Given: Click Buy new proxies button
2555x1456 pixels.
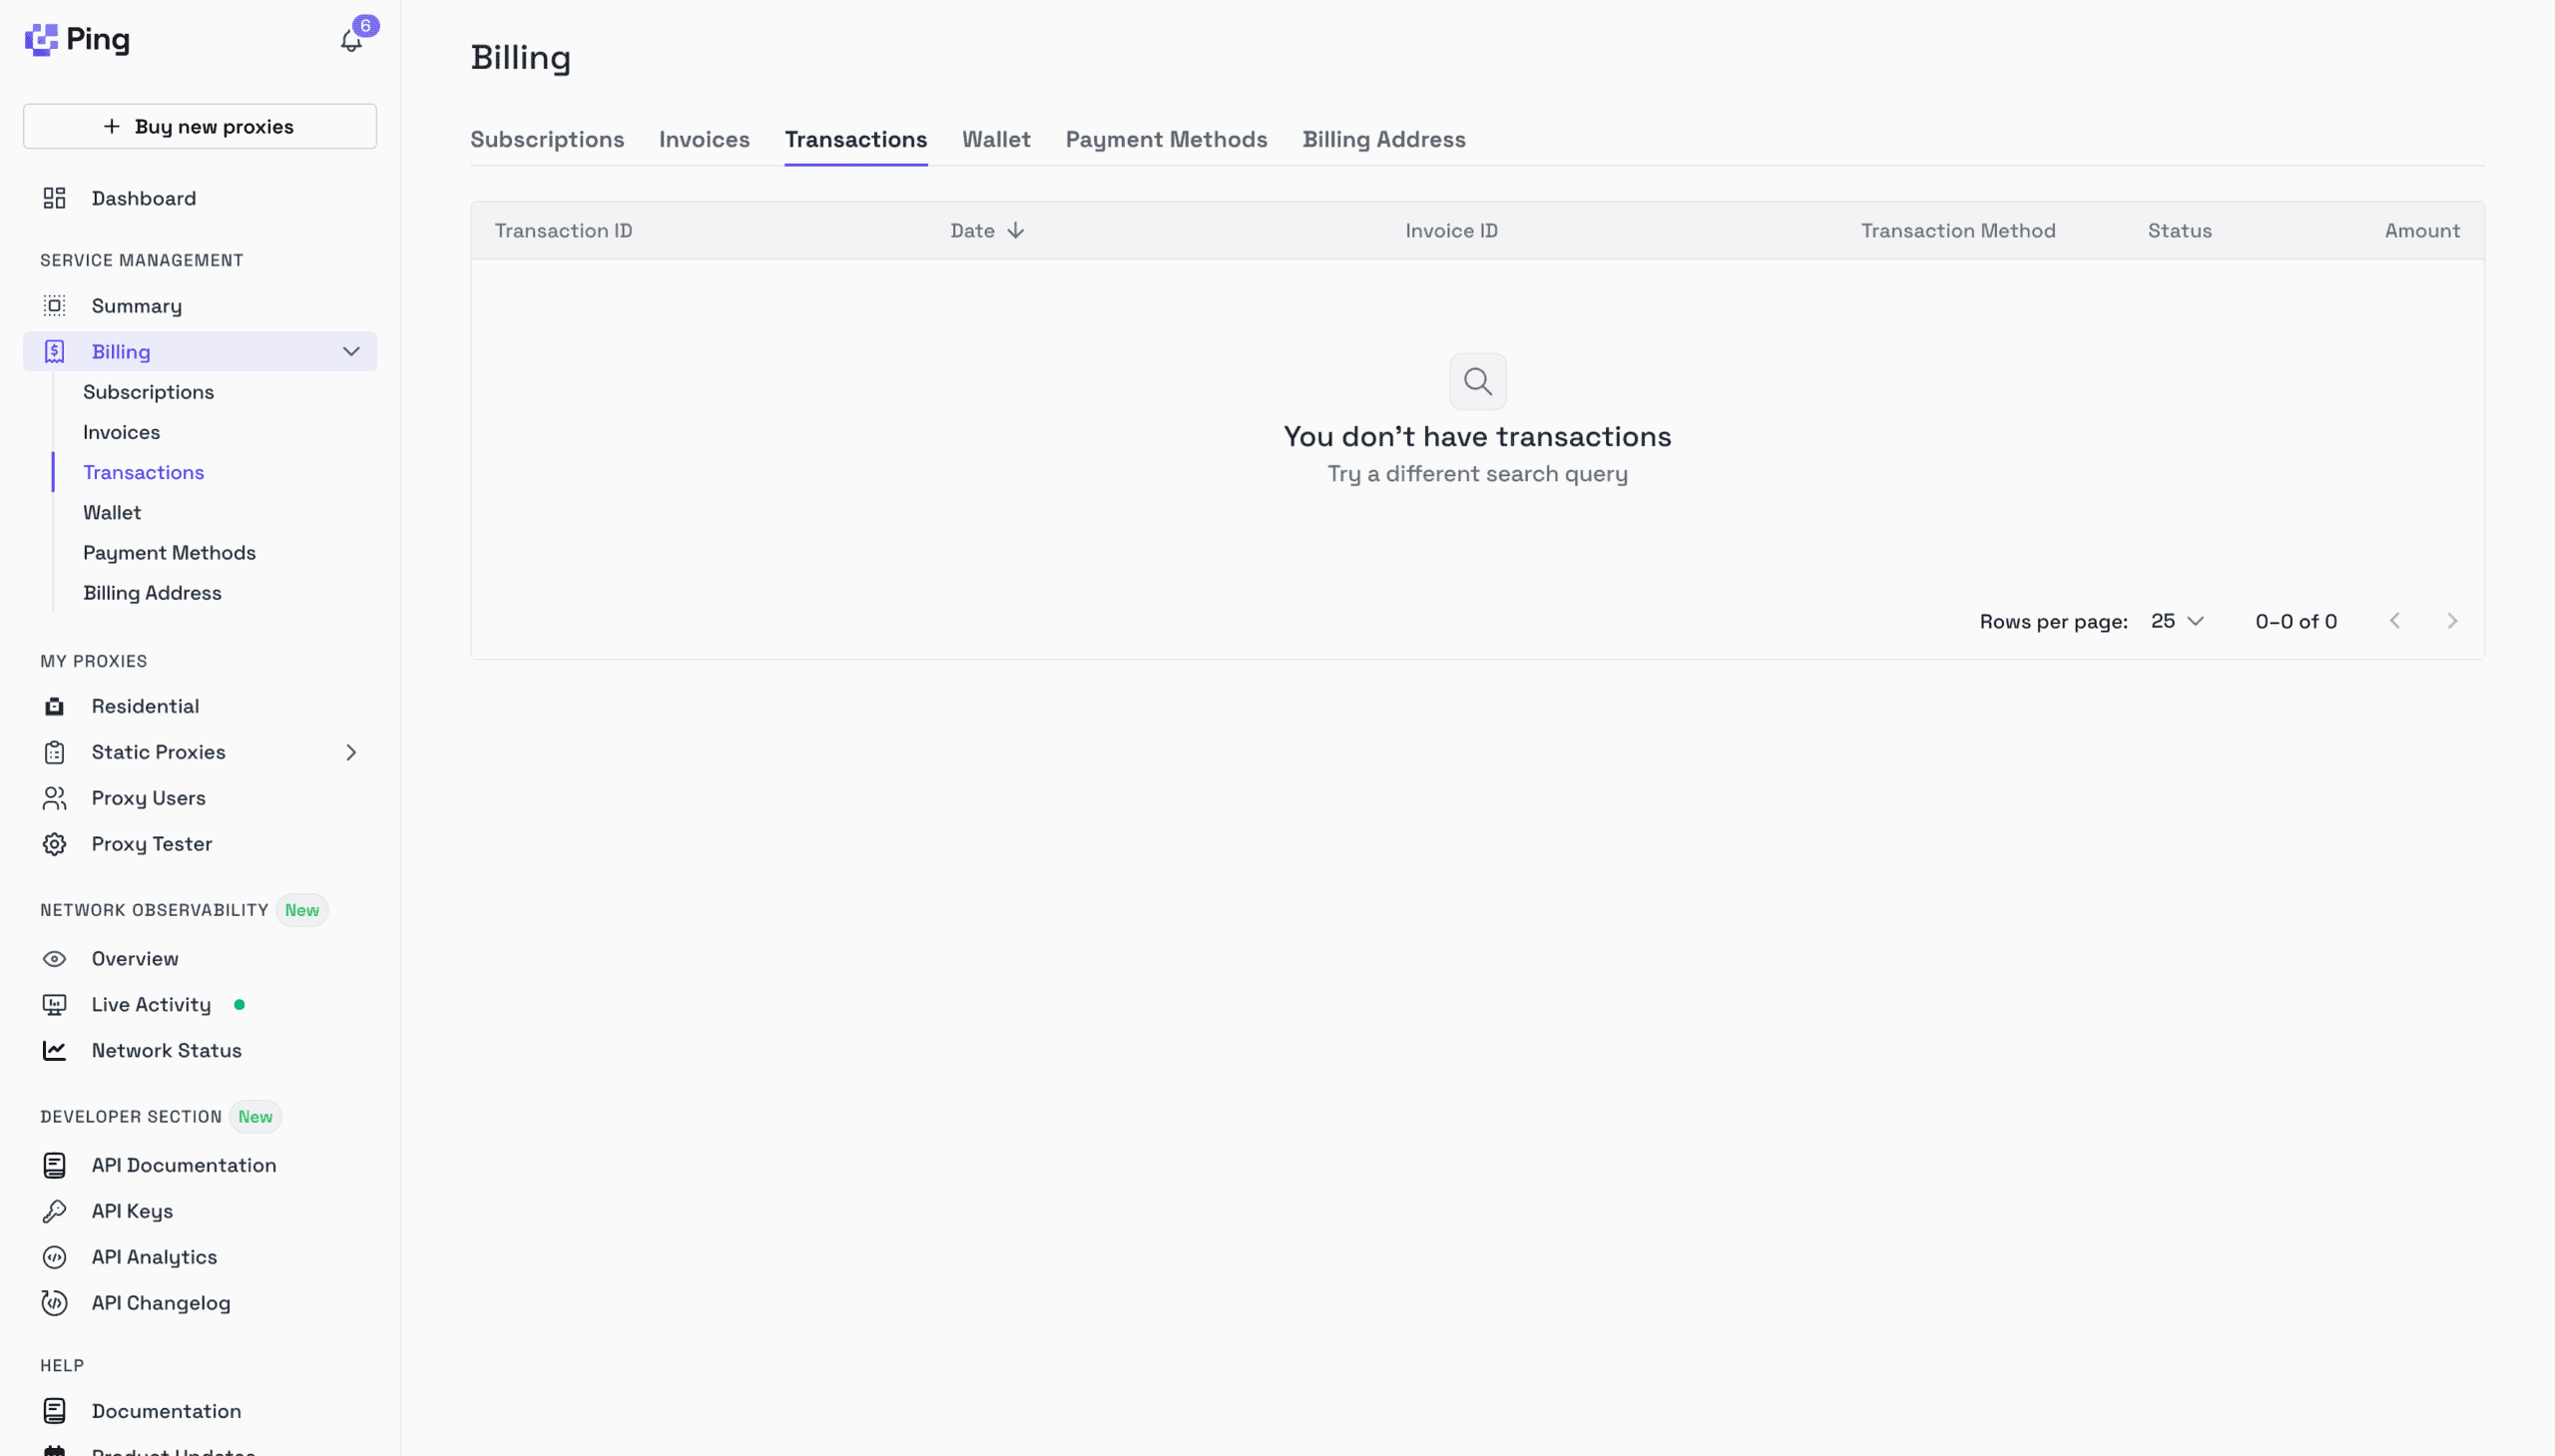Looking at the screenshot, I should pos(200,126).
